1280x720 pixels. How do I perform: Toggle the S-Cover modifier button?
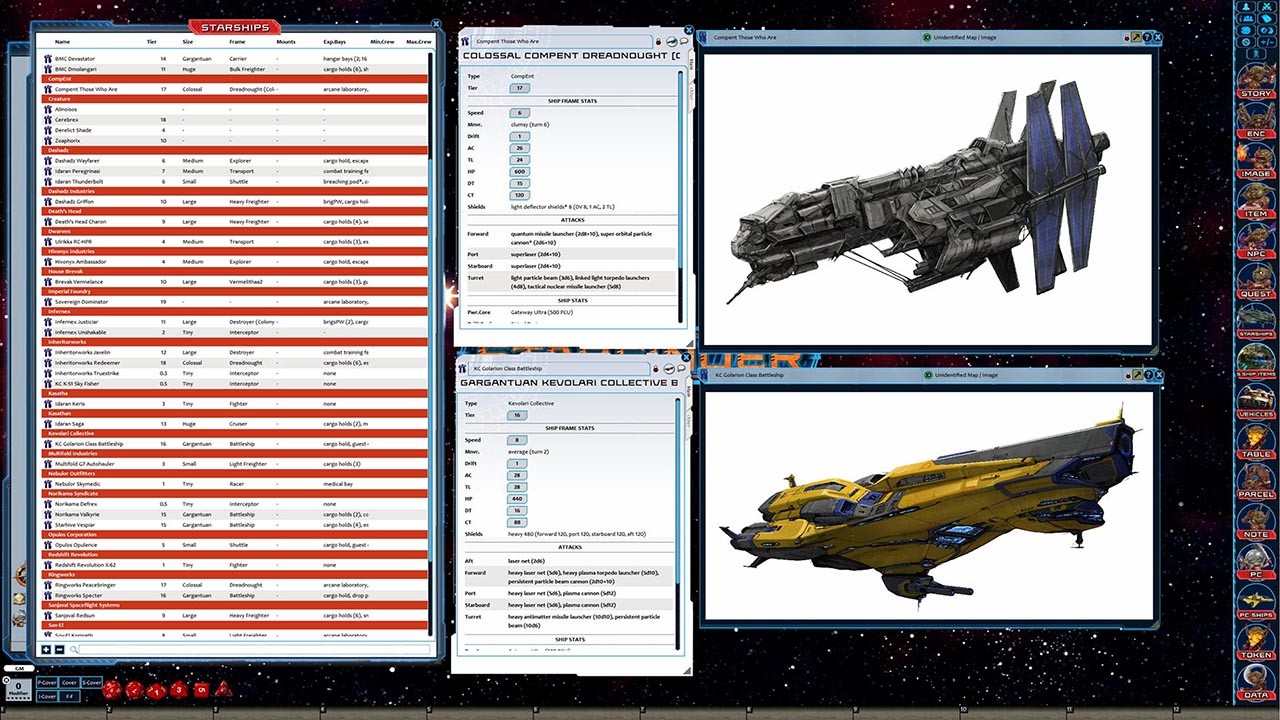point(91,682)
